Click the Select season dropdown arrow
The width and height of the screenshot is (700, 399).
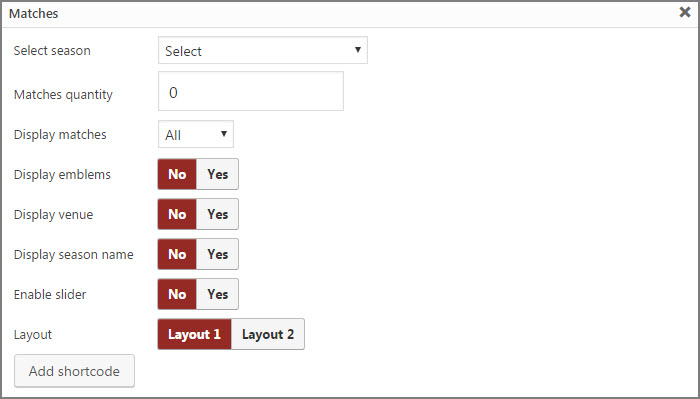click(x=358, y=50)
